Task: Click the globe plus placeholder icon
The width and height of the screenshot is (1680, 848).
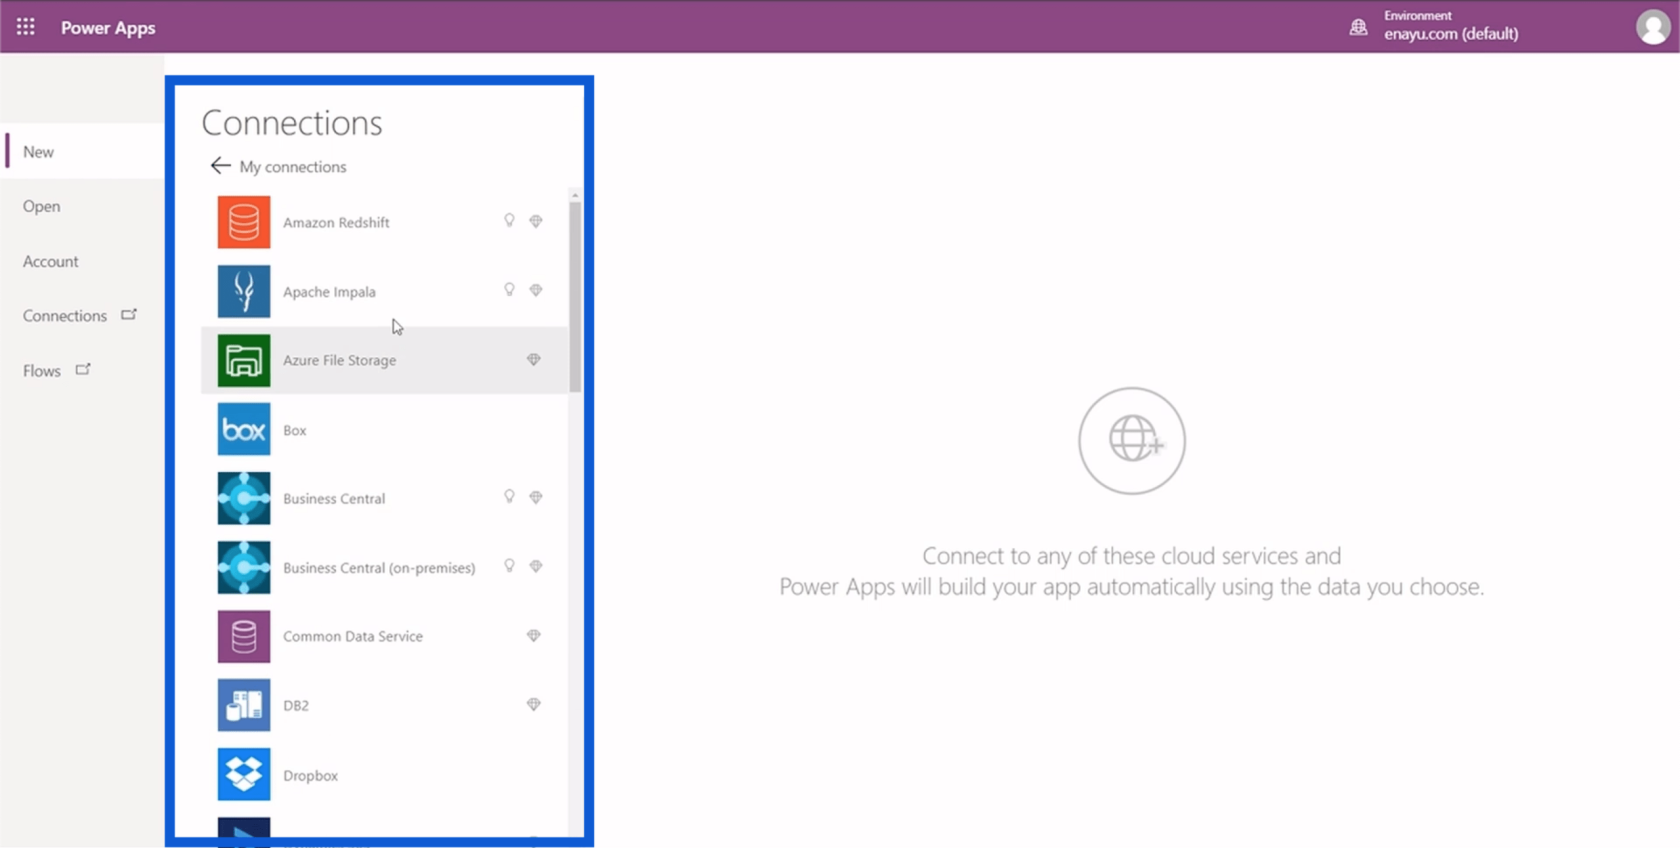Action: tap(1132, 440)
